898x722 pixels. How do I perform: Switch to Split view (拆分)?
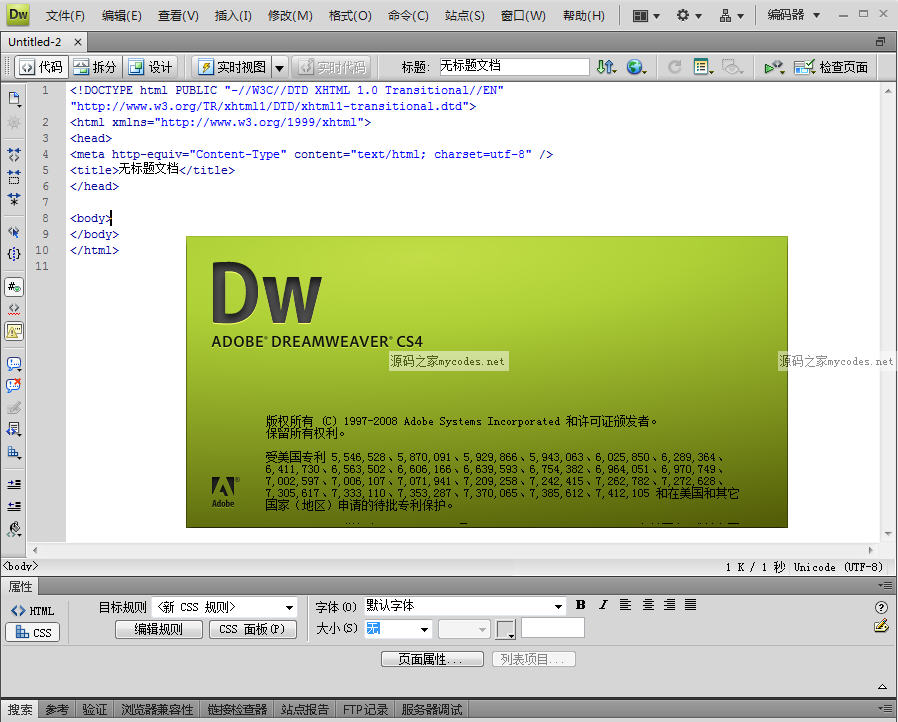point(95,67)
